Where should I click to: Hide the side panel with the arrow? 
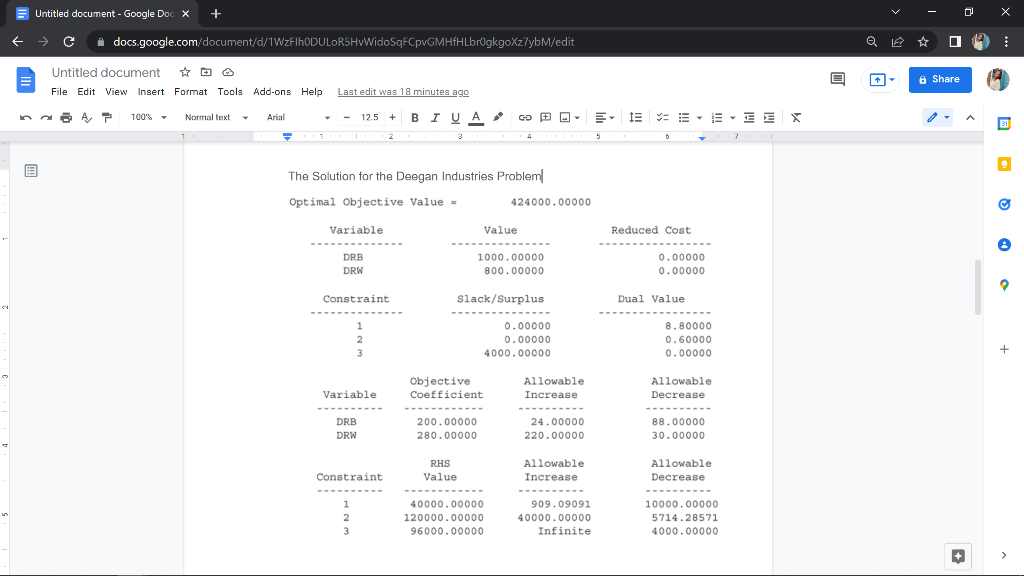coord(1004,555)
